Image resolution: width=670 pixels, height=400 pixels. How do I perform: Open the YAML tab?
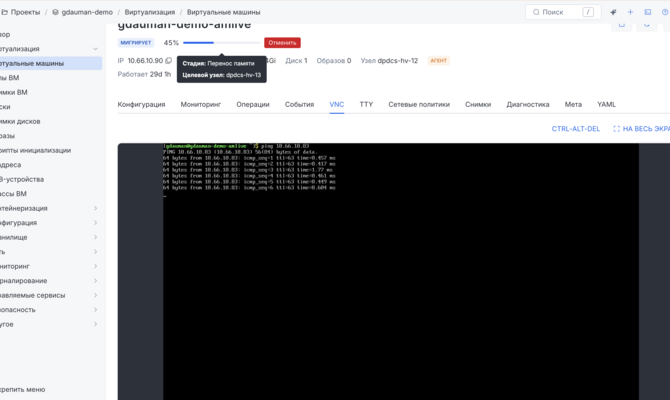coord(606,104)
